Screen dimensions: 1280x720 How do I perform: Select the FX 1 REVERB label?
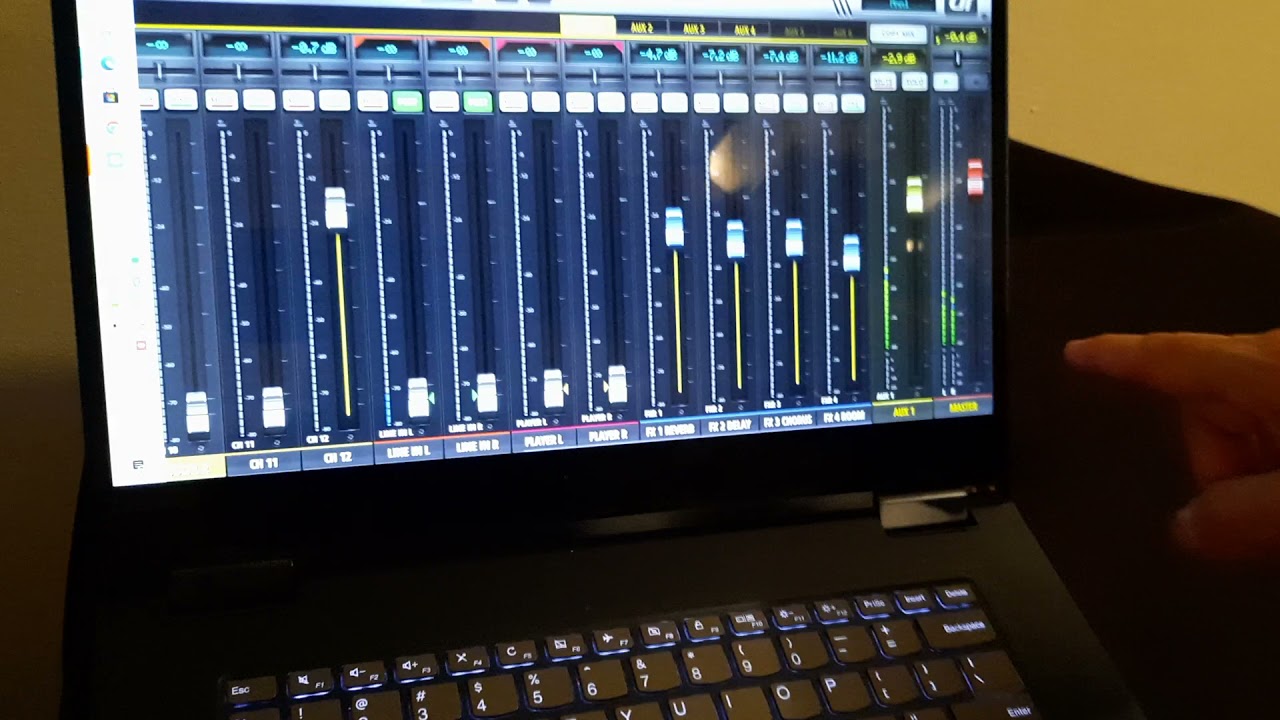tap(672, 430)
